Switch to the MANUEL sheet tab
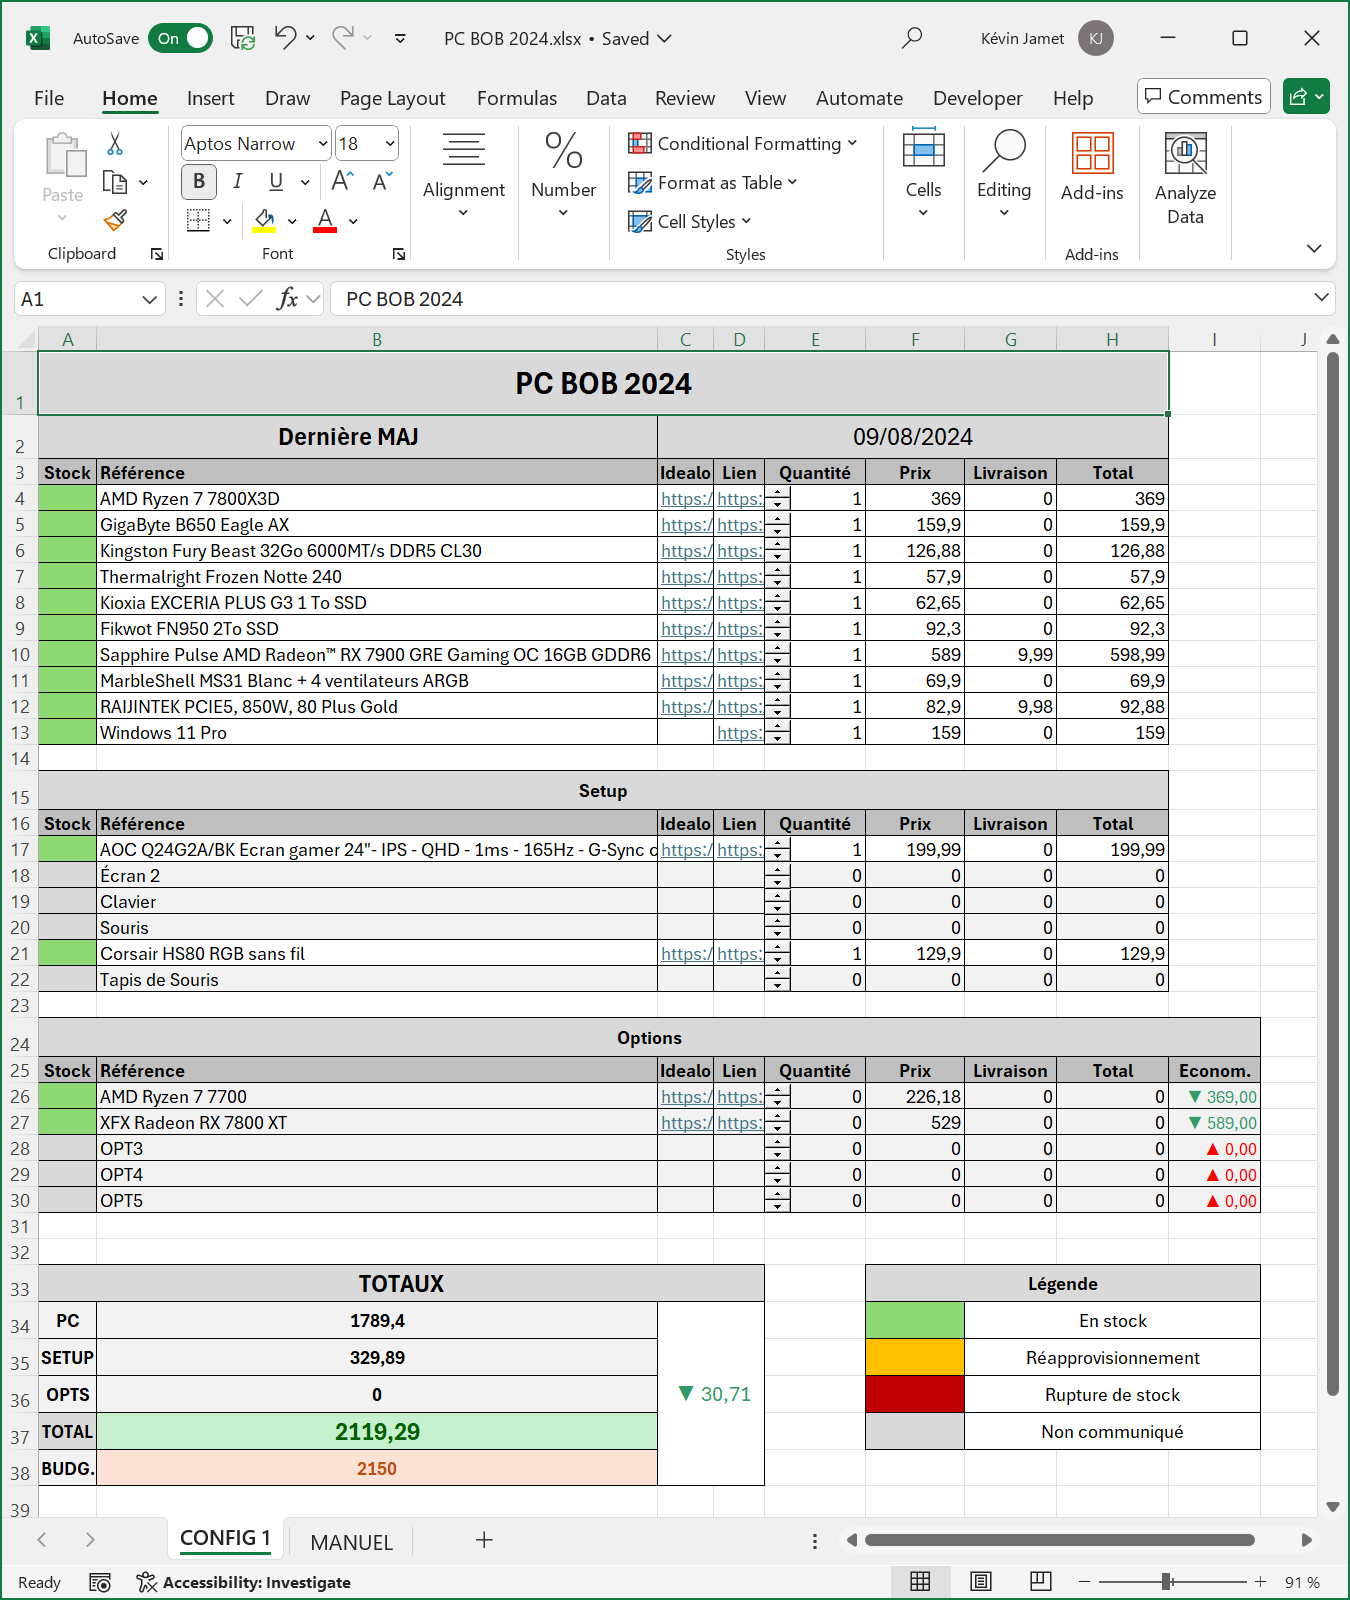 351,1542
